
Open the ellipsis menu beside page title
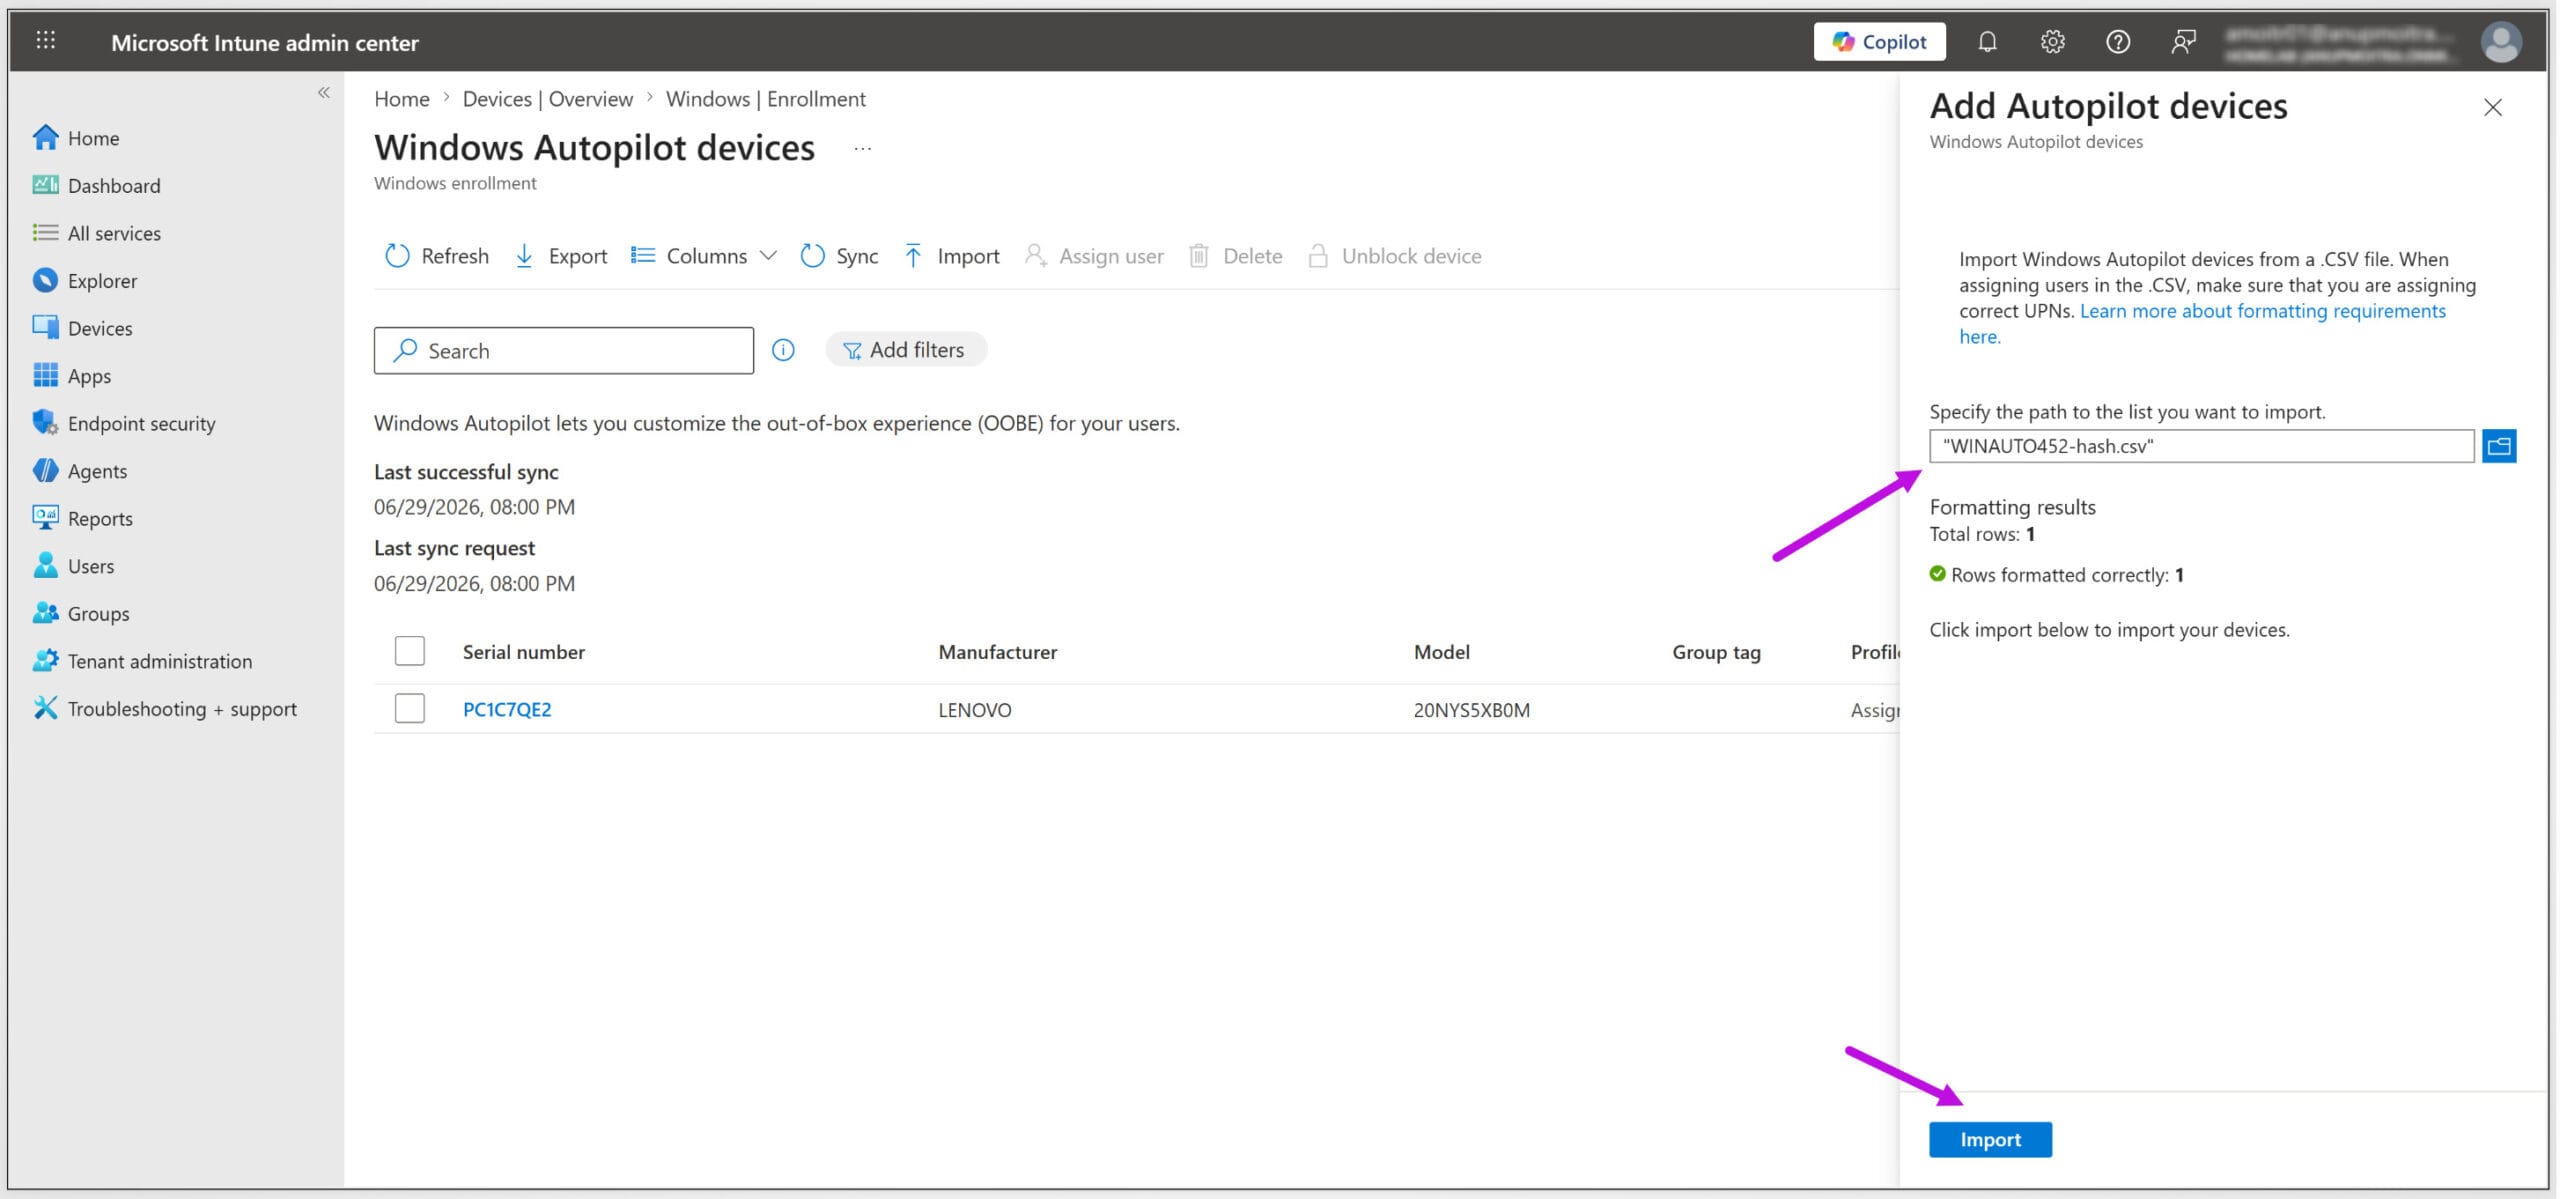tap(862, 149)
